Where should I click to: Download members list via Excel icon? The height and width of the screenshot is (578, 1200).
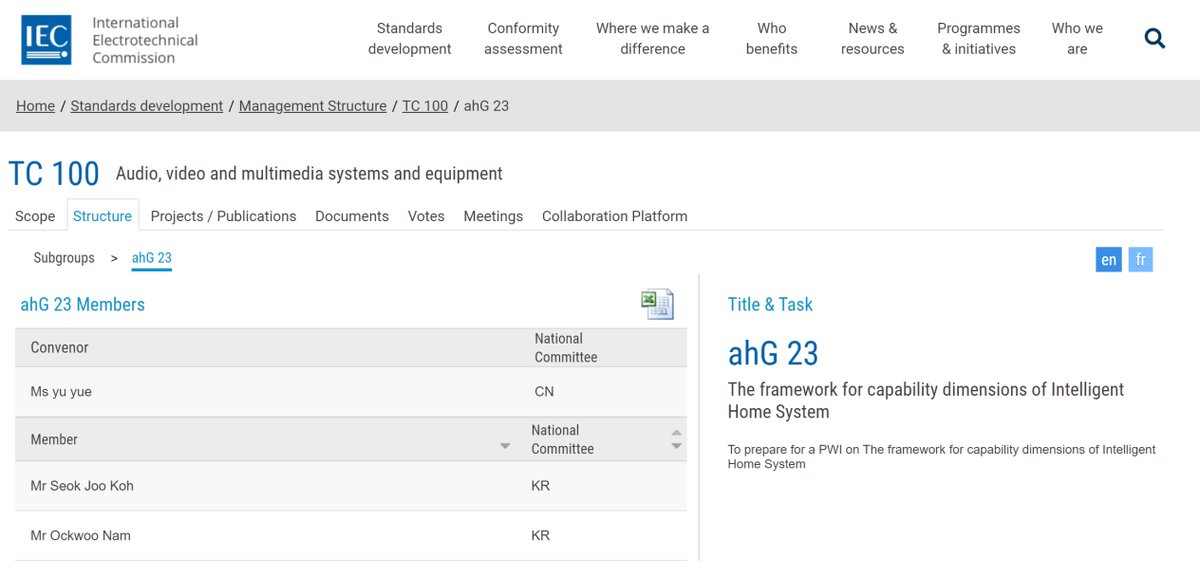[x=657, y=304]
